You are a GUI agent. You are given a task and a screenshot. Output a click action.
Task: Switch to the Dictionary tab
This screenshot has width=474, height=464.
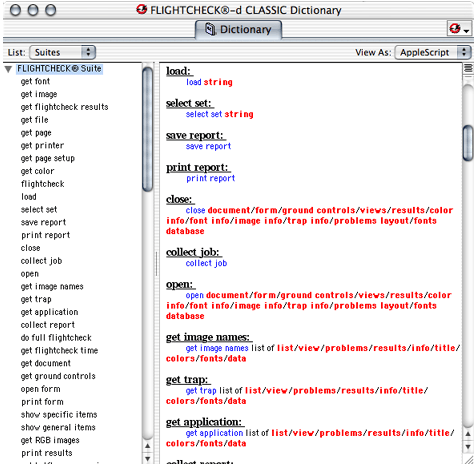pos(238,30)
